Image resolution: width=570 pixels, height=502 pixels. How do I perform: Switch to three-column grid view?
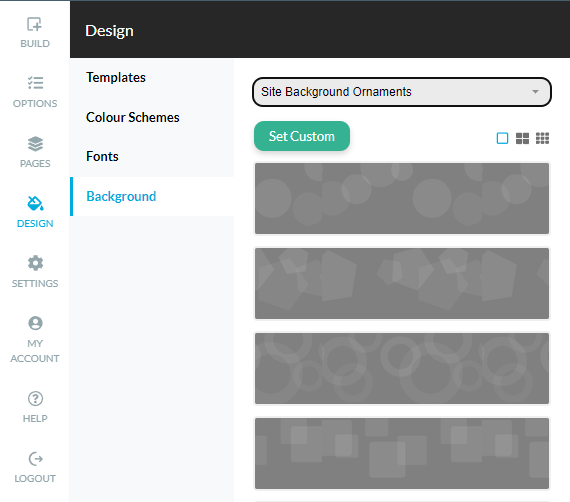(542, 138)
